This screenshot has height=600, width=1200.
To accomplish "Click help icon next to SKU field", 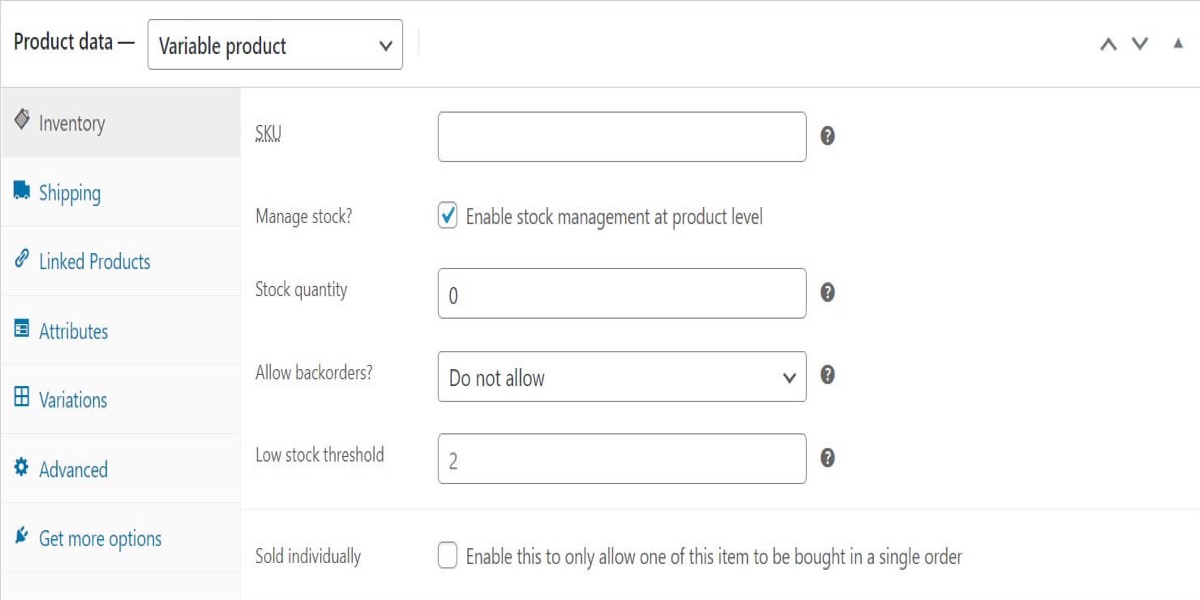I will 827,136.
